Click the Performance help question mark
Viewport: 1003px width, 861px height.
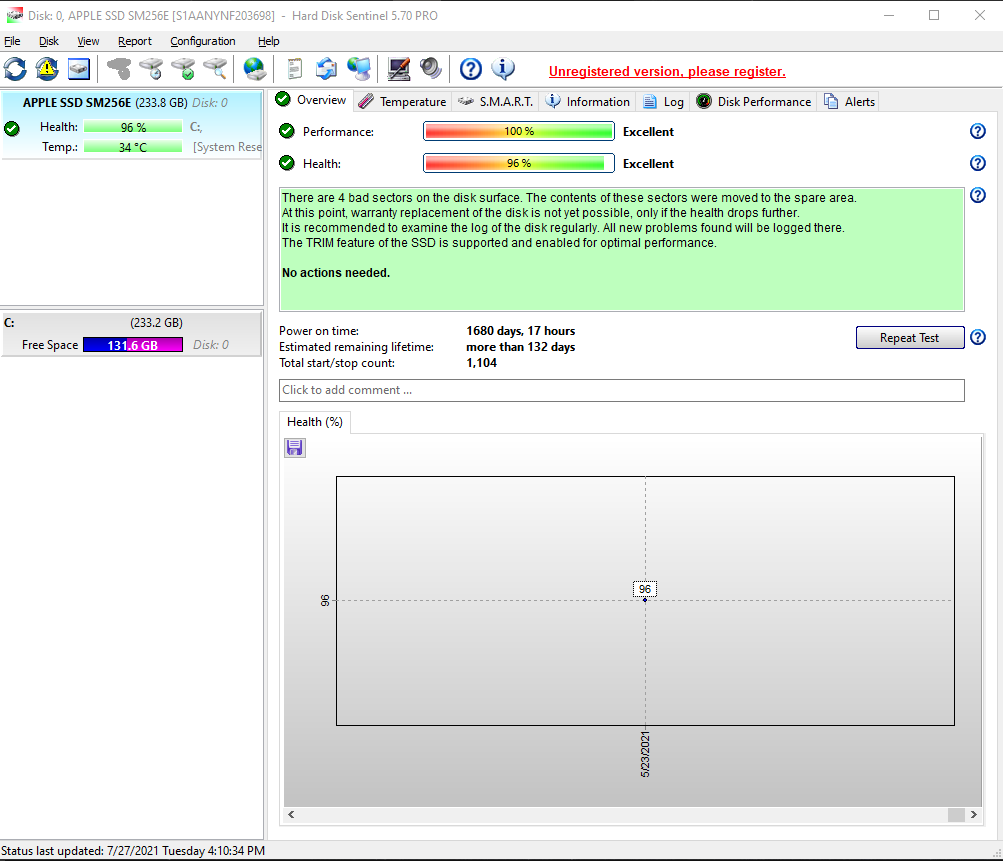click(x=977, y=131)
